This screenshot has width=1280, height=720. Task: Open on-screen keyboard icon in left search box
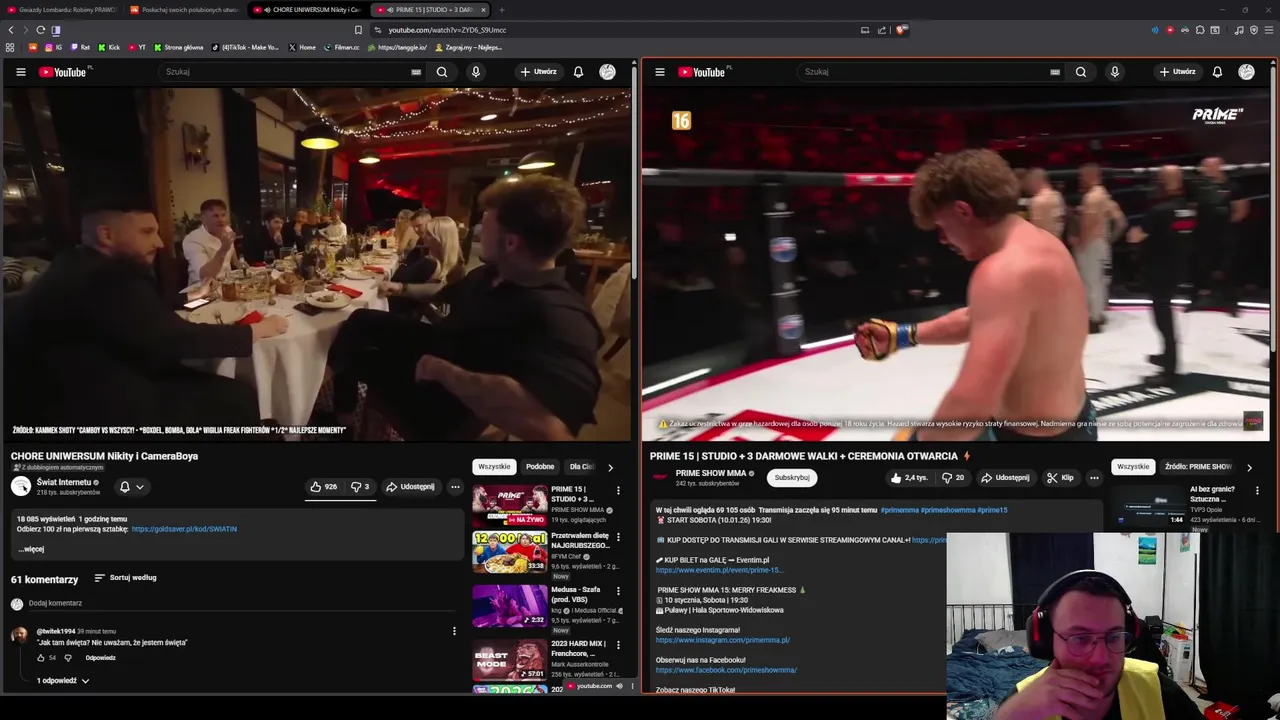pyautogui.click(x=416, y=72)
